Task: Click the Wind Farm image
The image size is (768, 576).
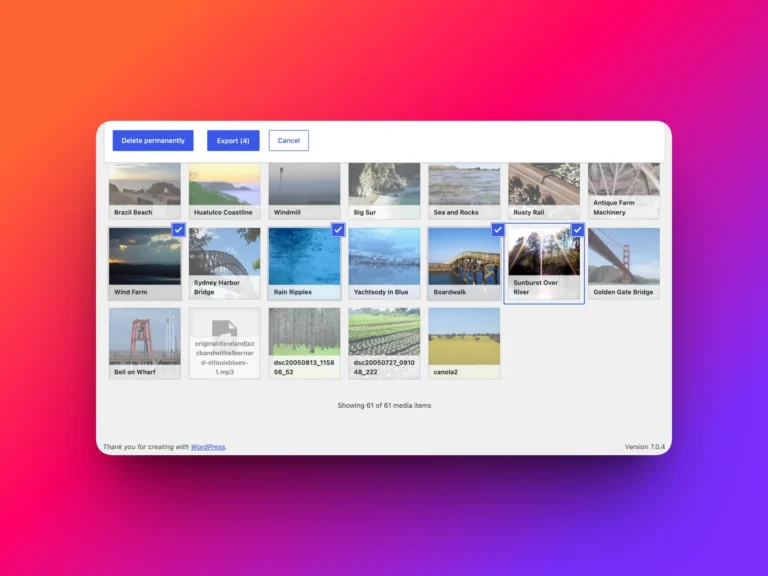Action: pos(144,264)
